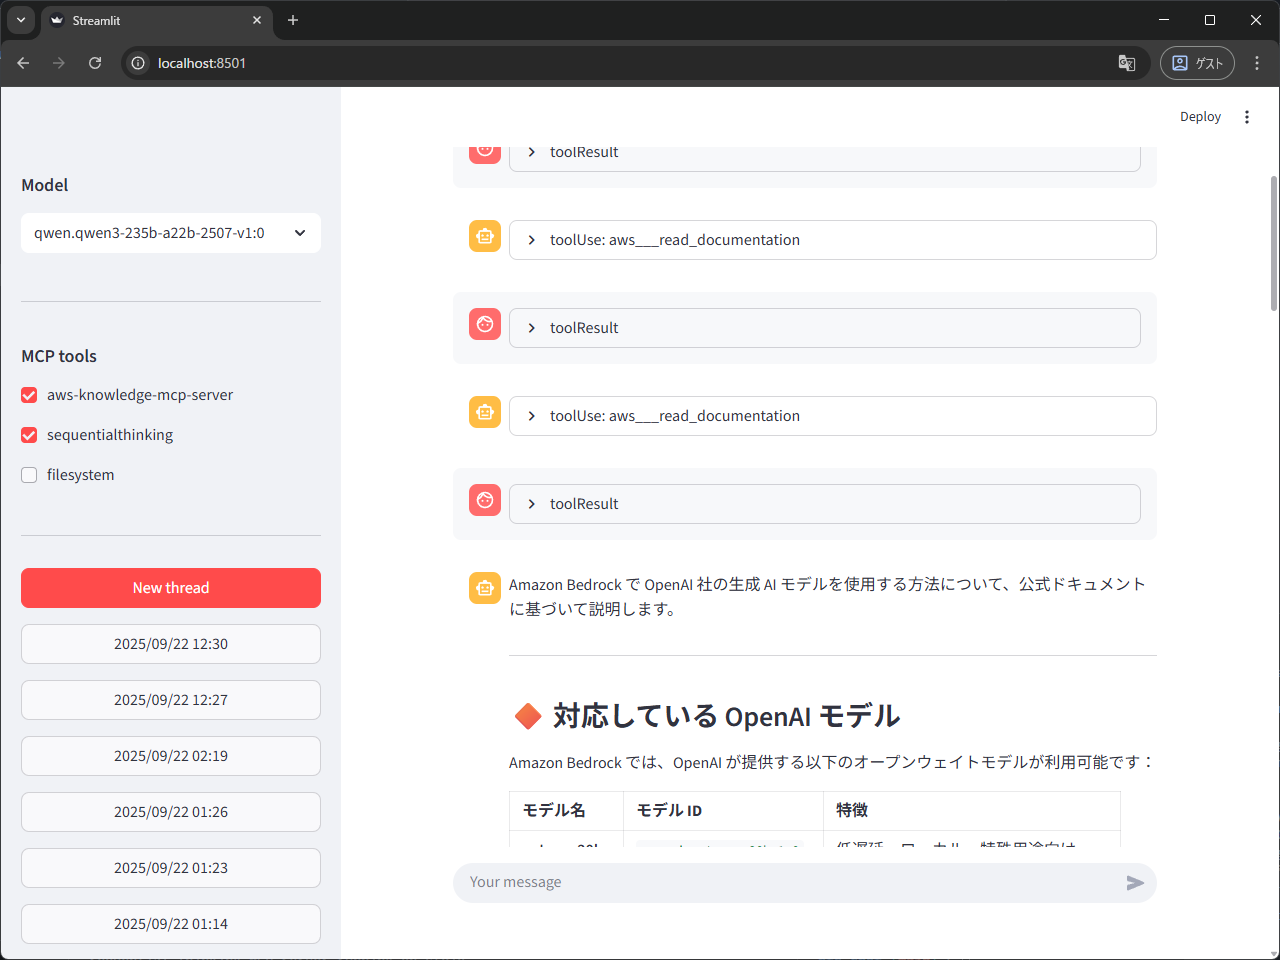Click user avatar beside last toolResult
The width and height of the screenshot is (1280, 960).
(x=485, y=500)
